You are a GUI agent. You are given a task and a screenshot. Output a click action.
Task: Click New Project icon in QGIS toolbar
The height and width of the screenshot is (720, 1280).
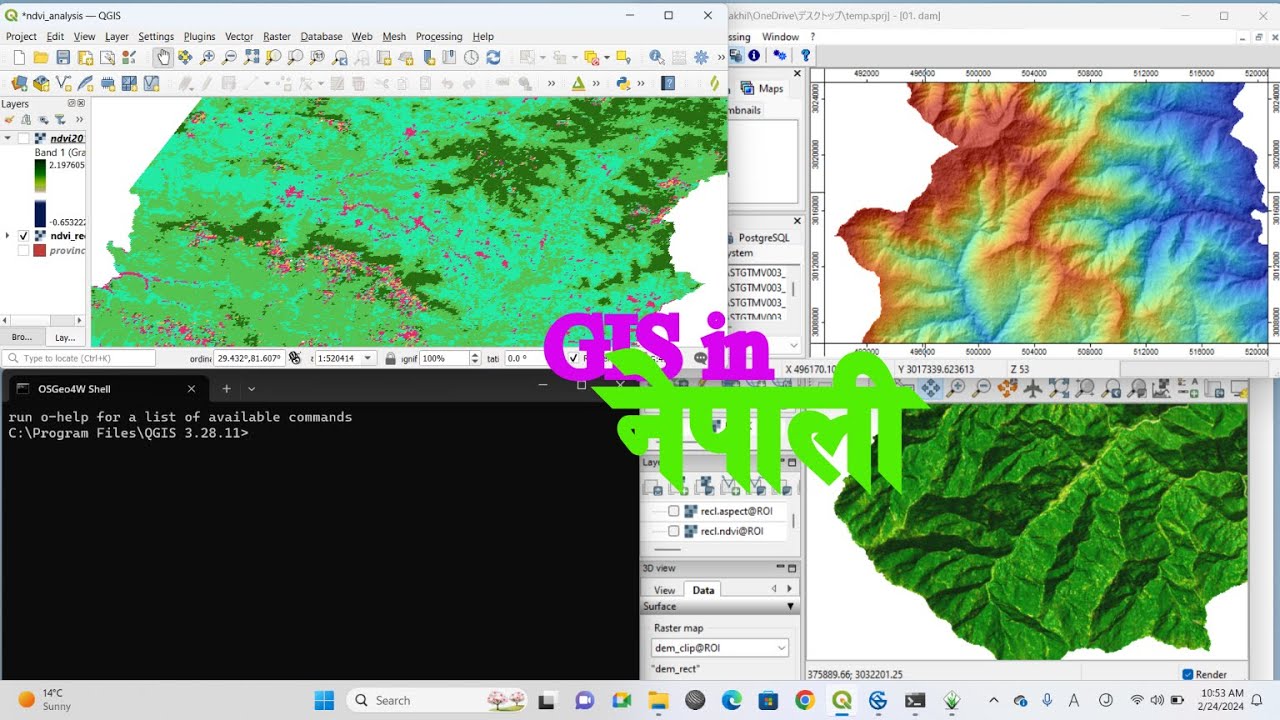pyautogui.click(x=19, y=58)
